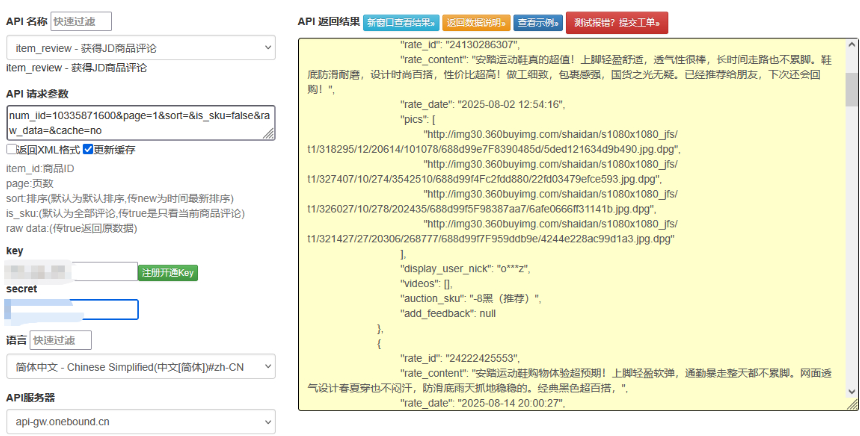This screenshot has height=436, width=860.
Task: Click into the secret input field
Action: click(72, 310)
